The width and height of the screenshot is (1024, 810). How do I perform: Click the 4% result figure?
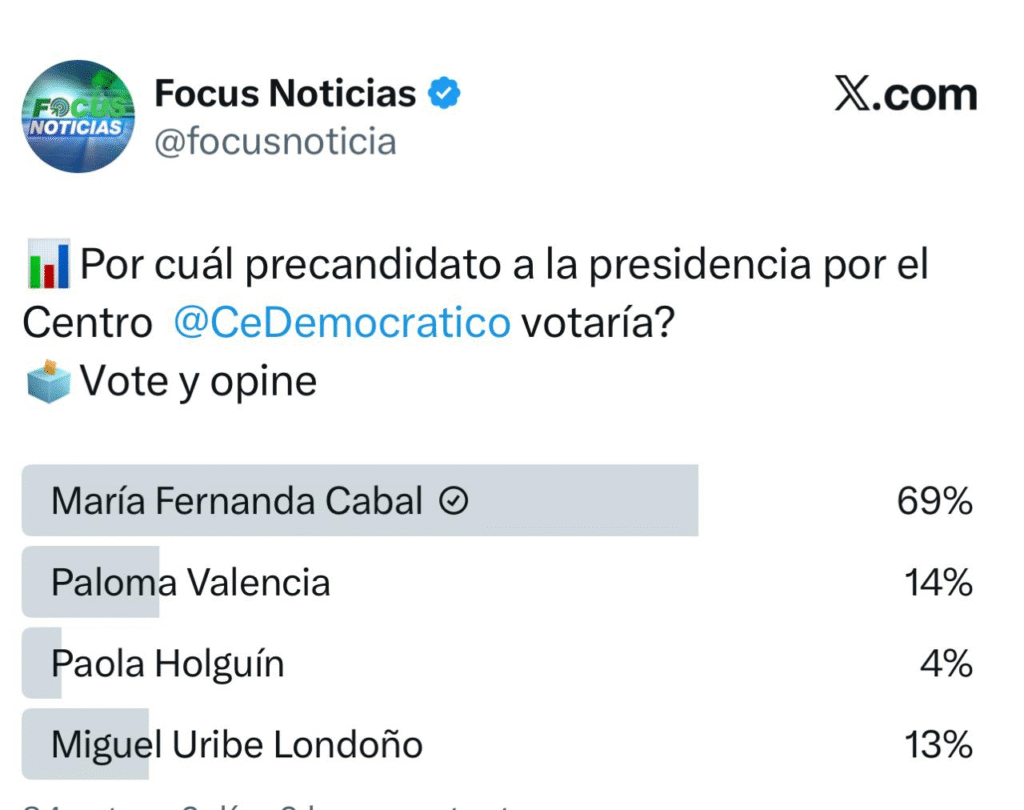click(948, 663)
